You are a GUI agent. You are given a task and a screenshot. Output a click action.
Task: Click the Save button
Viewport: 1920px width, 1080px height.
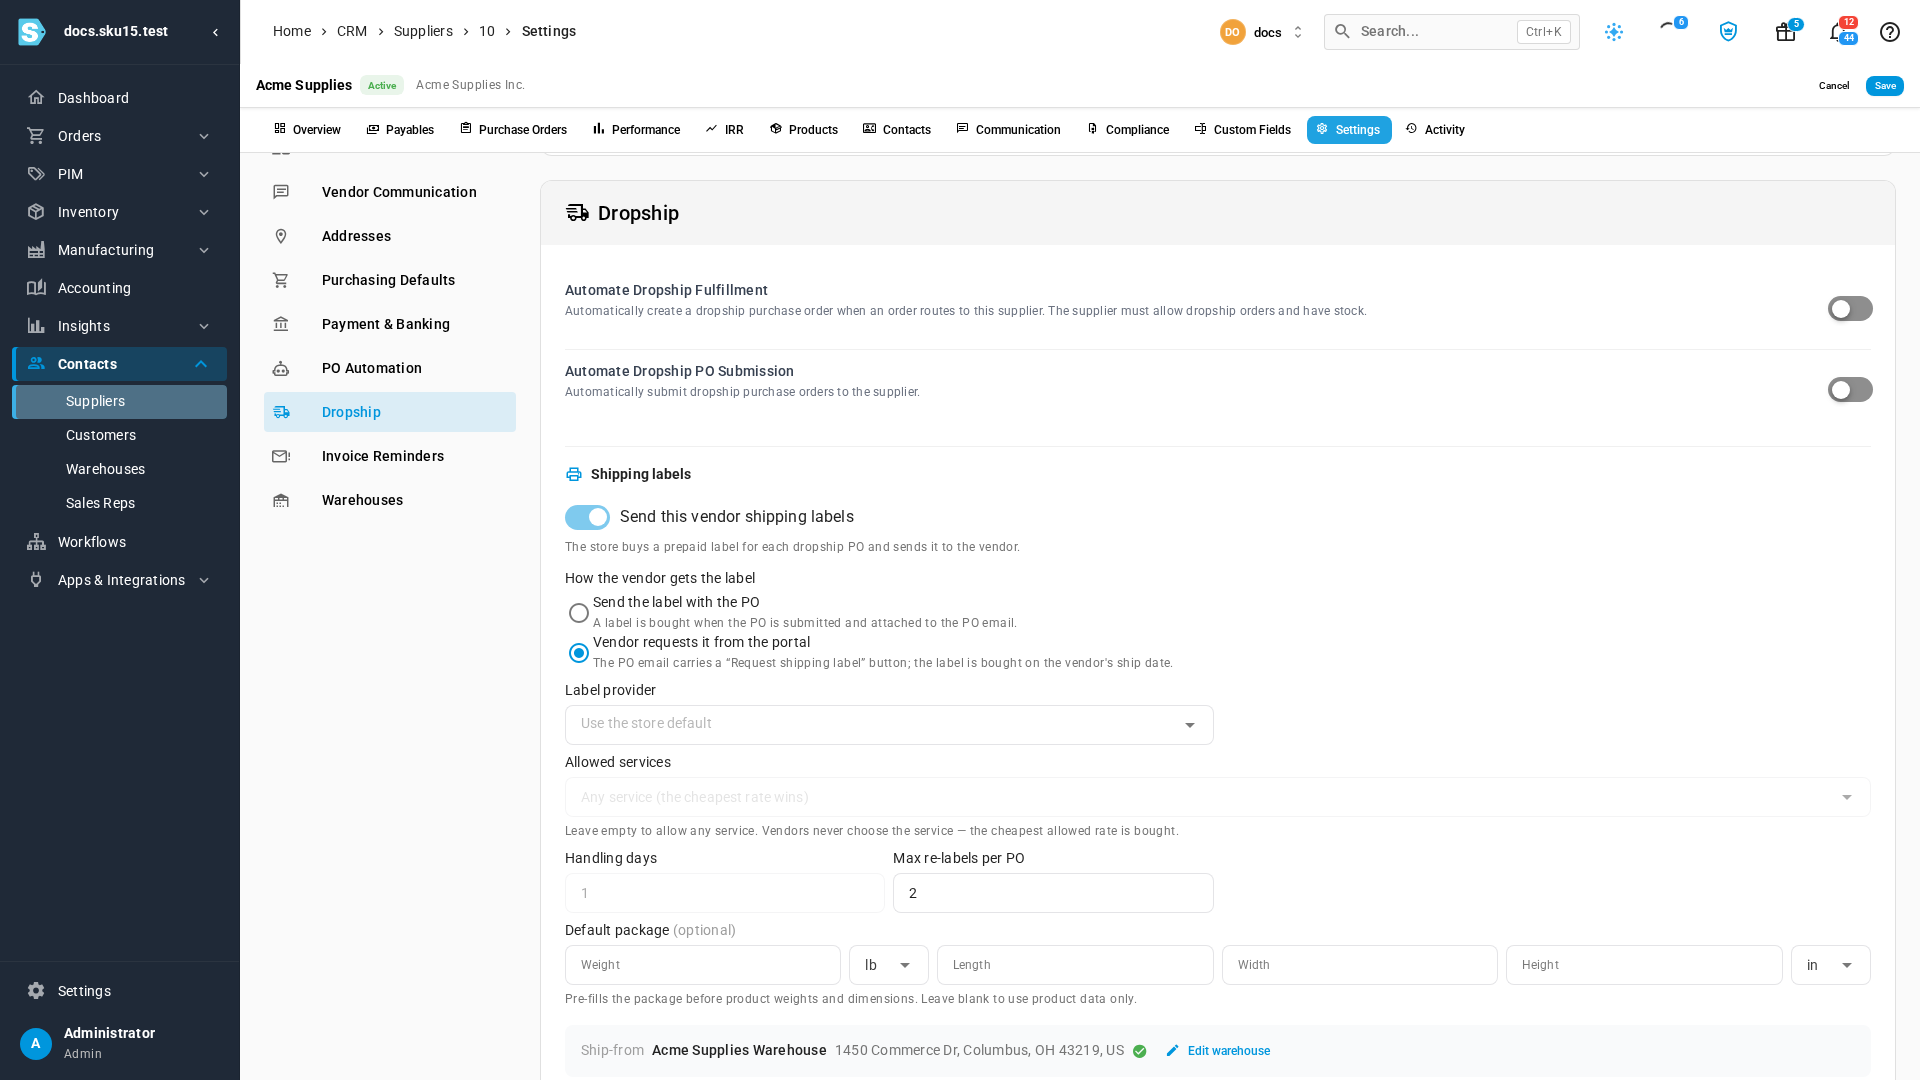pyautogui.click(x=1884, y=86)
